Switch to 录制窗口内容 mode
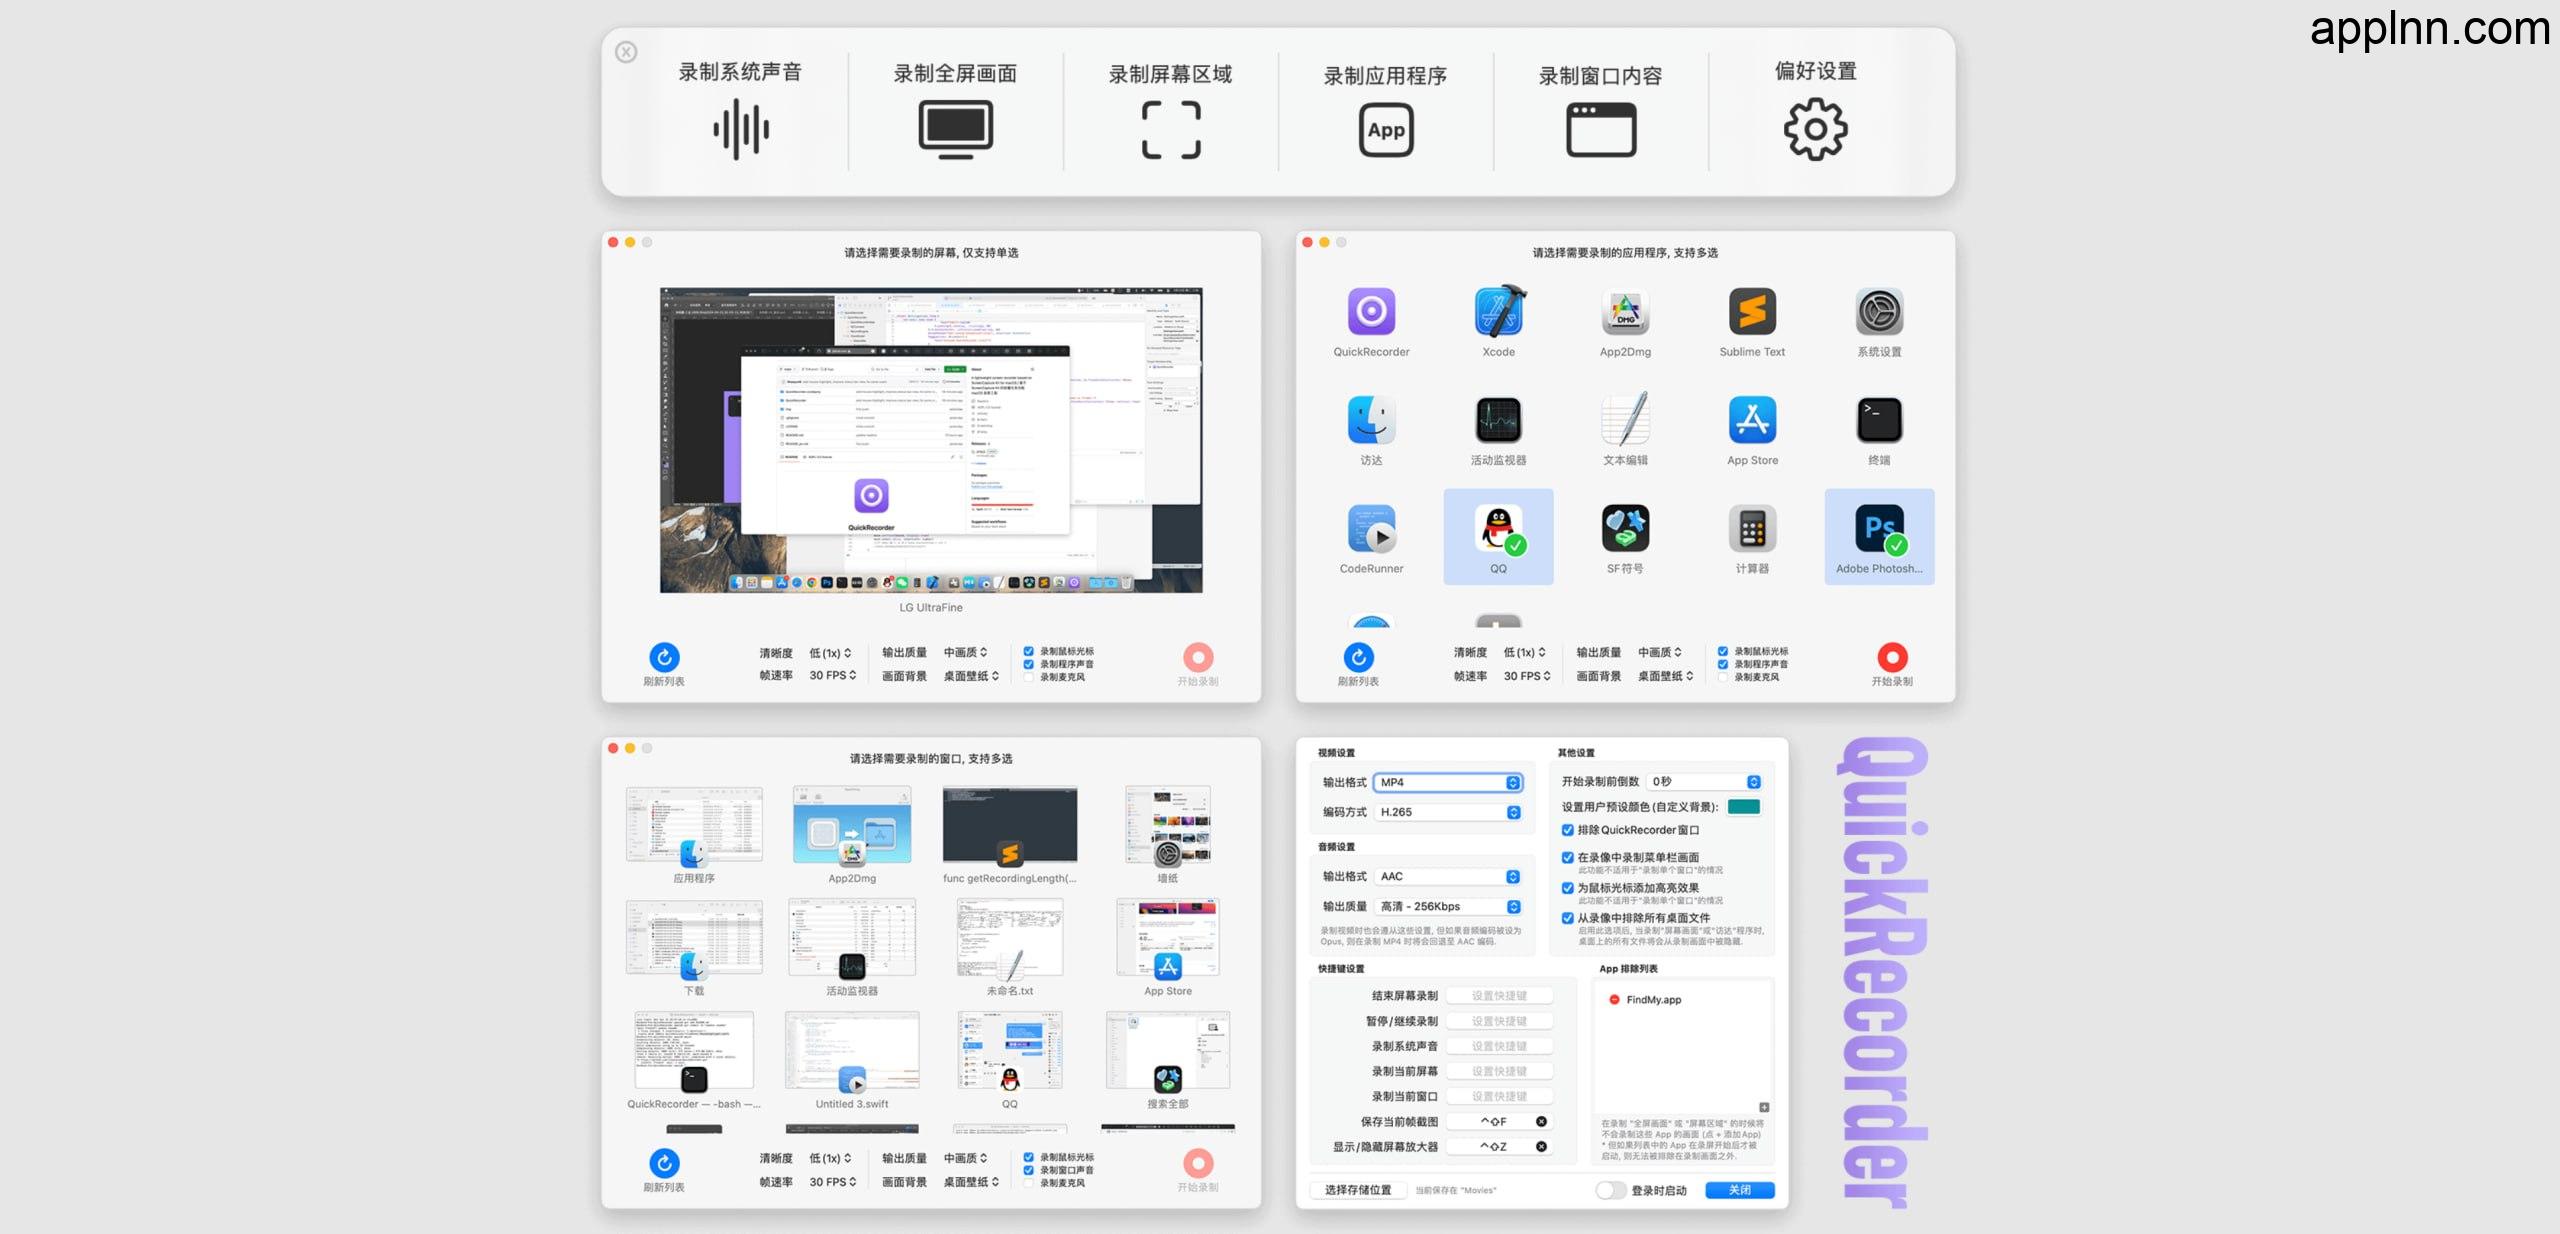 [x=1600, y=129]
